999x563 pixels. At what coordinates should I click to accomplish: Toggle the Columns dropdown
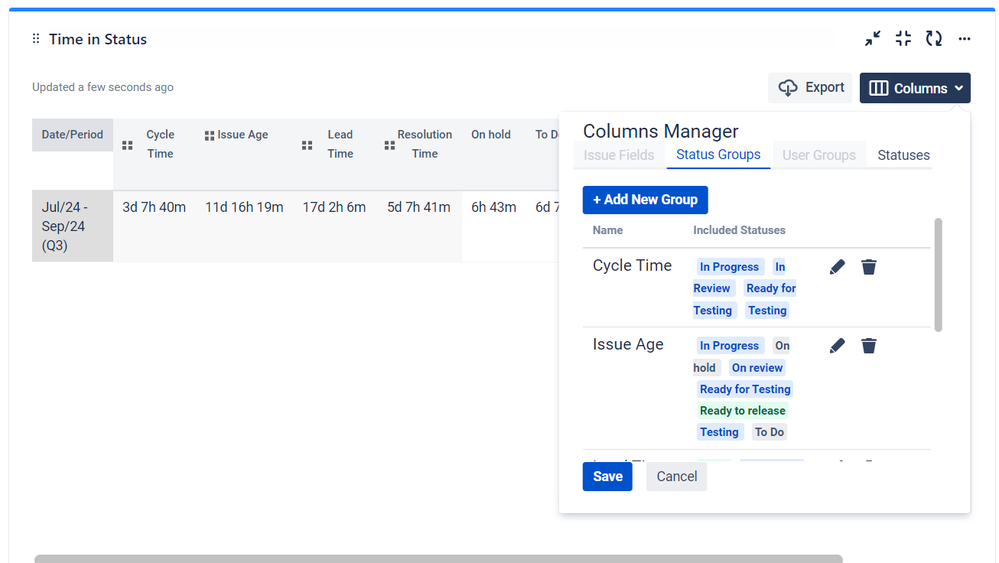click(914, 88)
